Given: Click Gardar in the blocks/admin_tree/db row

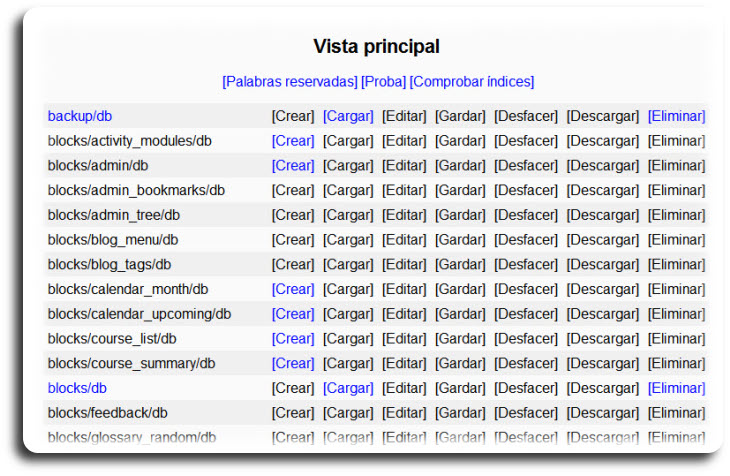Looking at the screenshot, I should (x=460, y=215).
